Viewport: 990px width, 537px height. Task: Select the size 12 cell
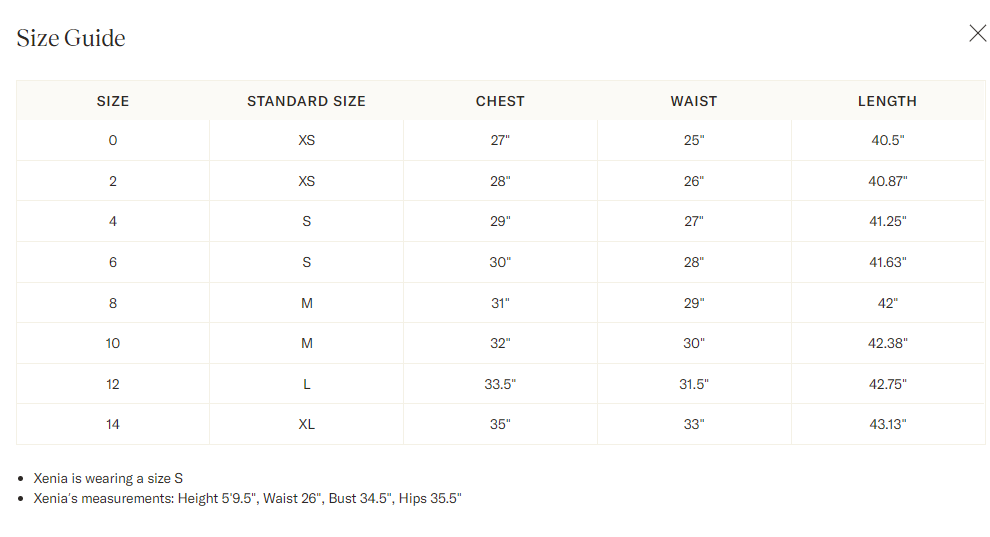point(113,384)
